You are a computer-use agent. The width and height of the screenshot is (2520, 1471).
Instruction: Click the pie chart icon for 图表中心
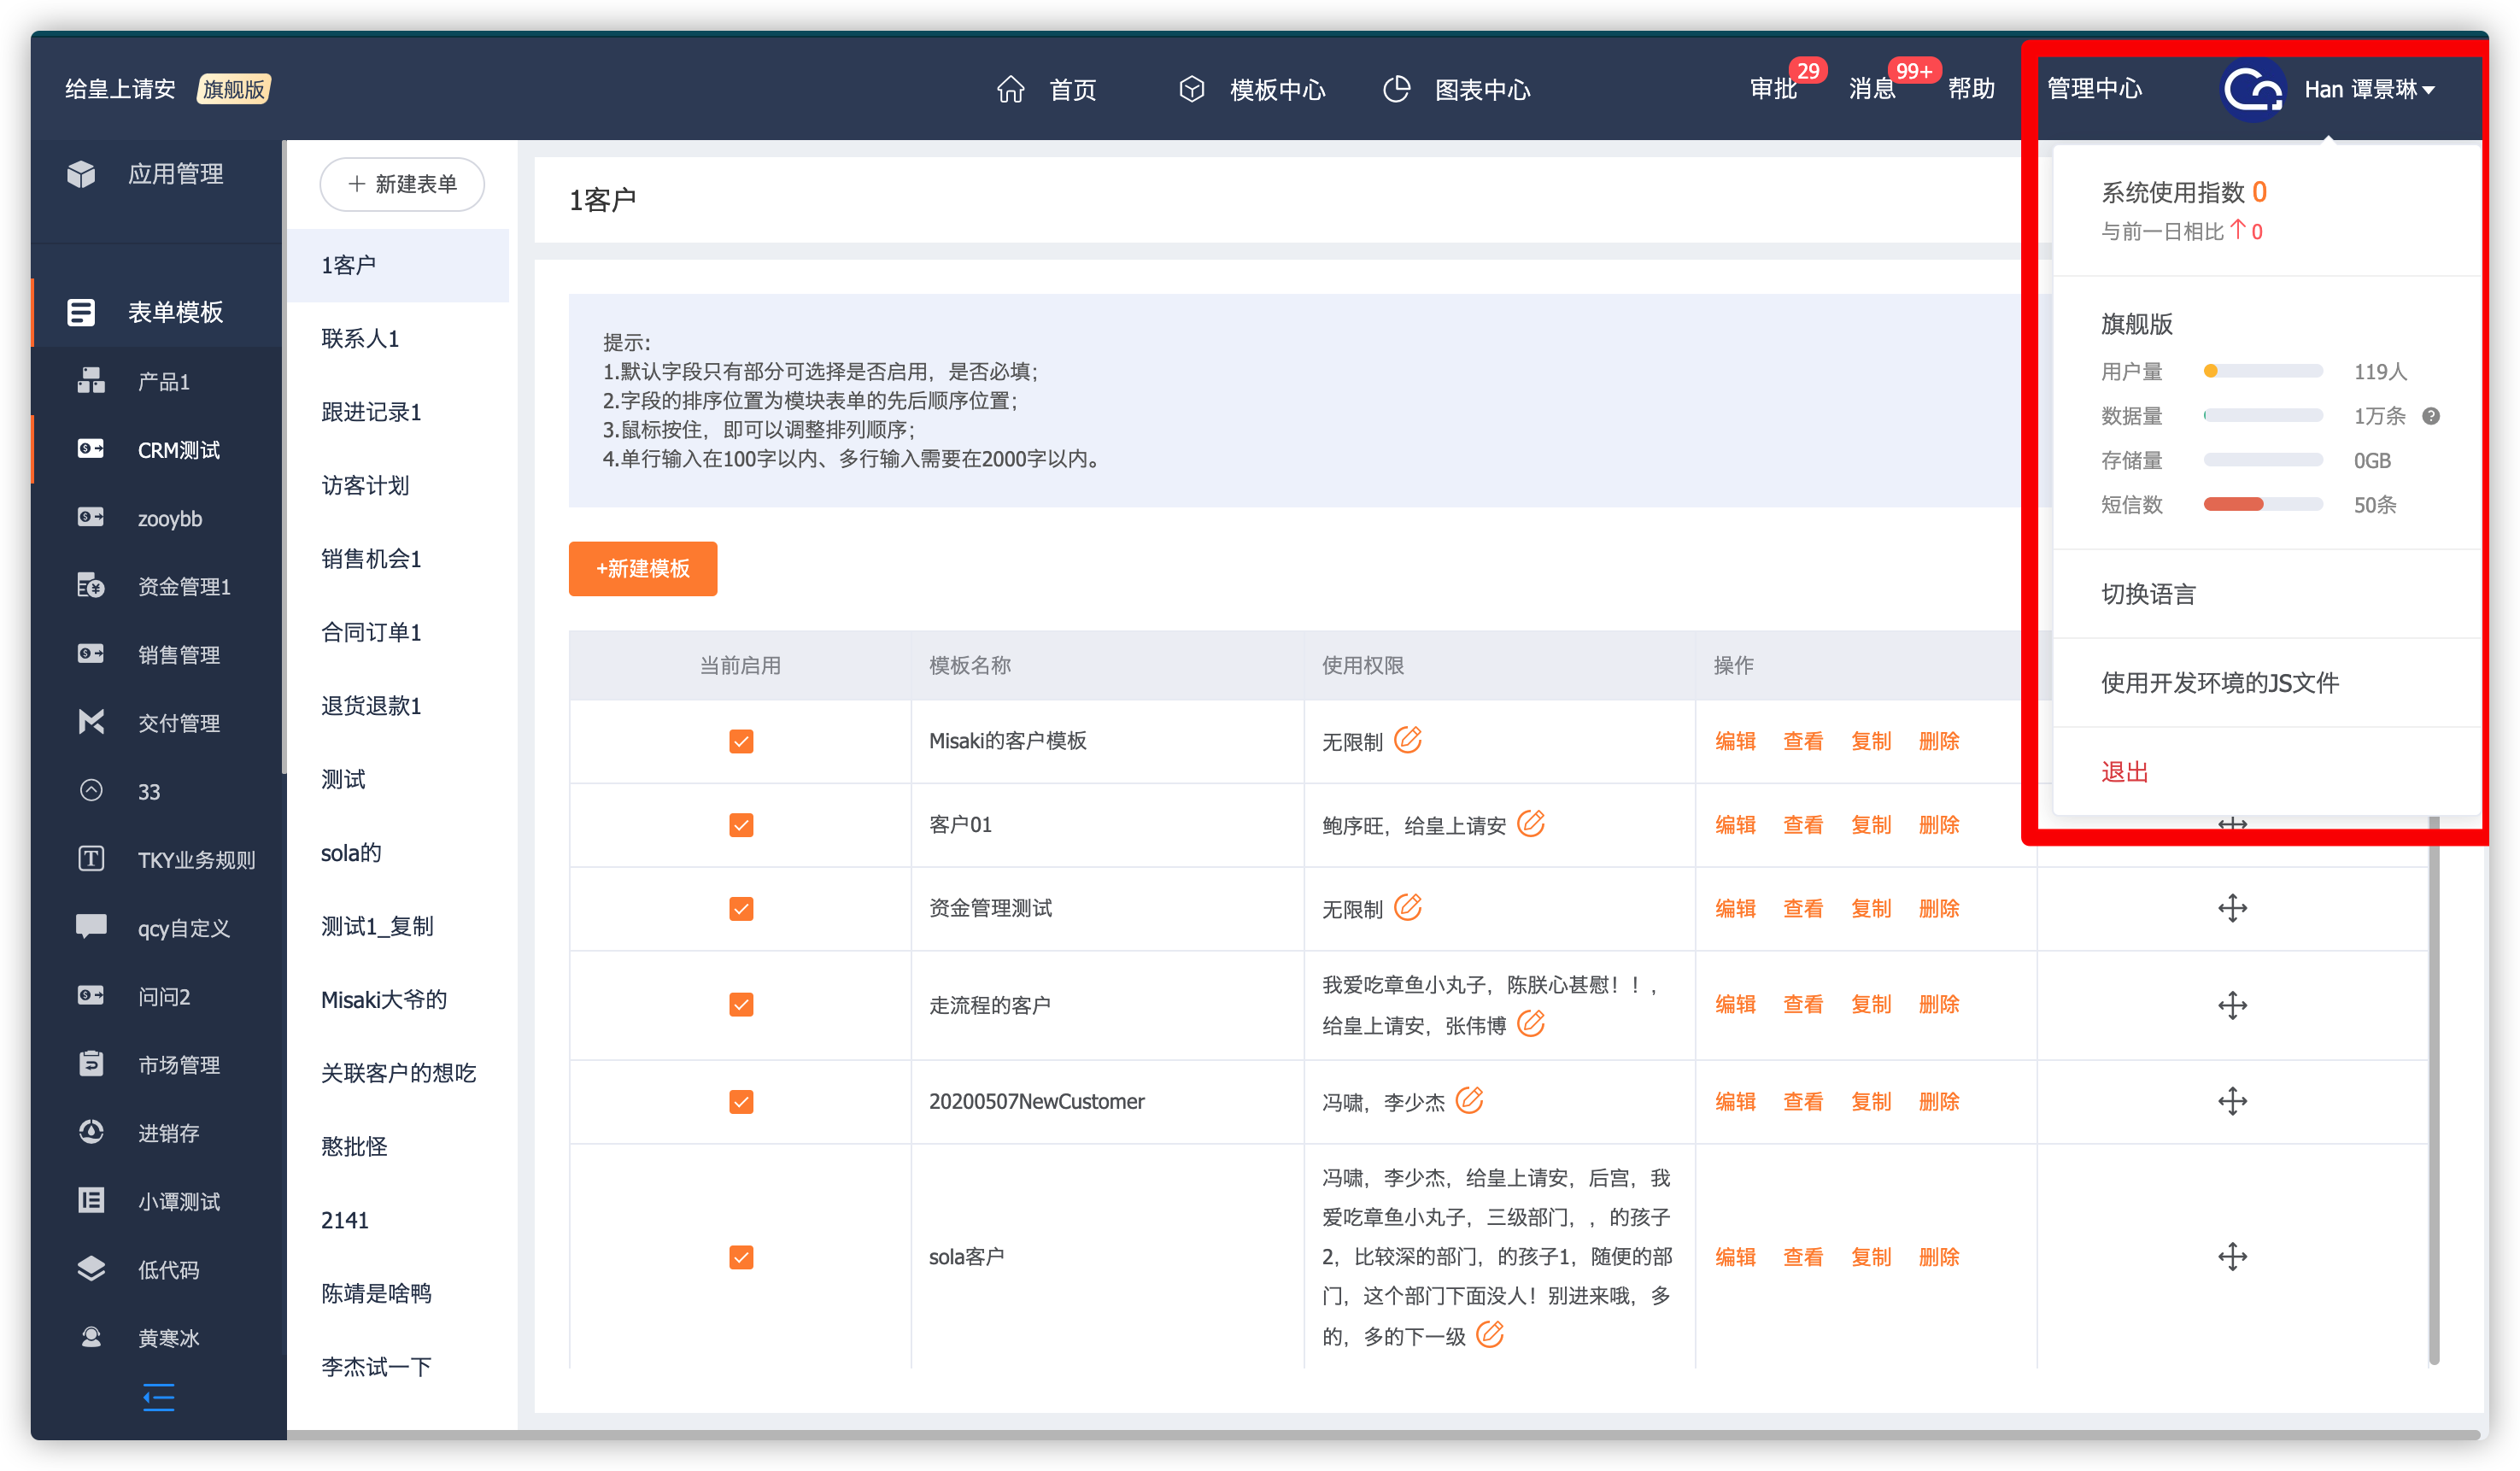pos(1396,90)
